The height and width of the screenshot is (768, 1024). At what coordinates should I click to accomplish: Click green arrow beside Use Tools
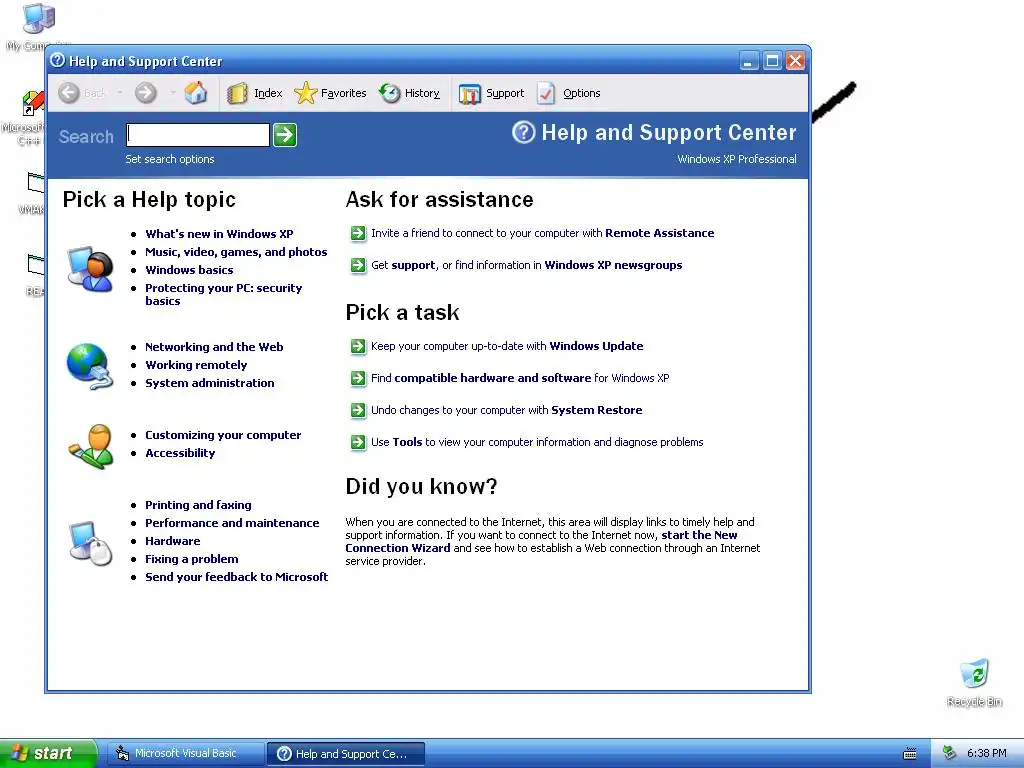[x=358, y=442]
